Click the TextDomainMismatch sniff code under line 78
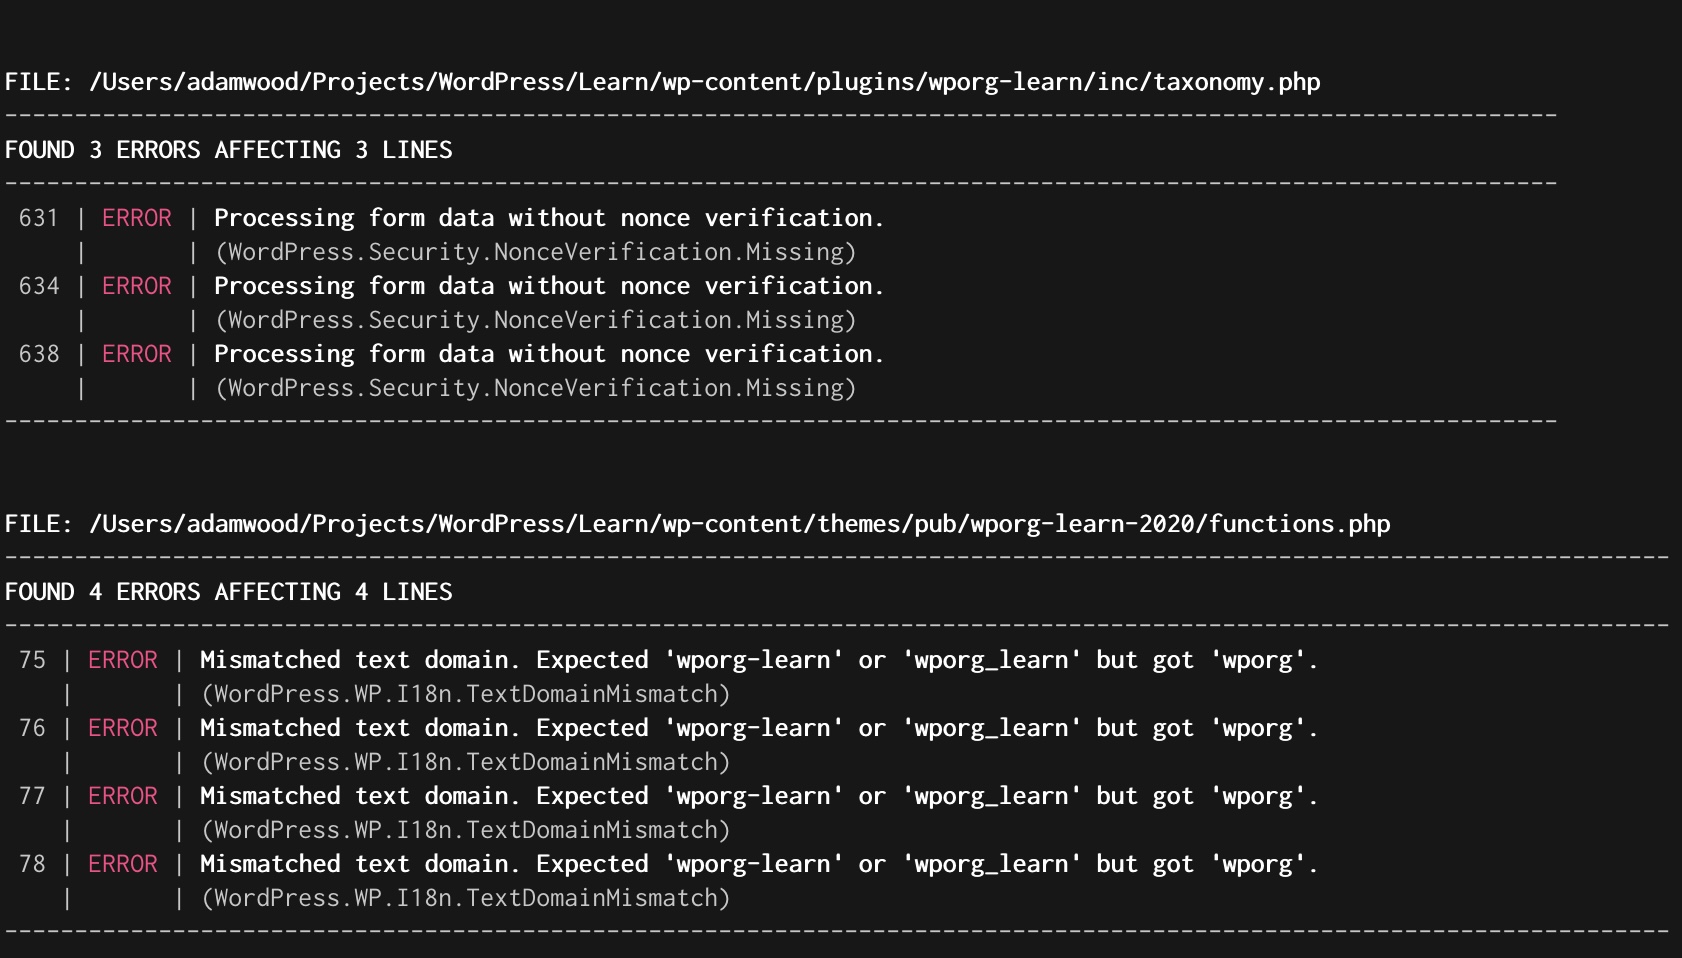The image size is (1682, 958). (x=466, y=898)
